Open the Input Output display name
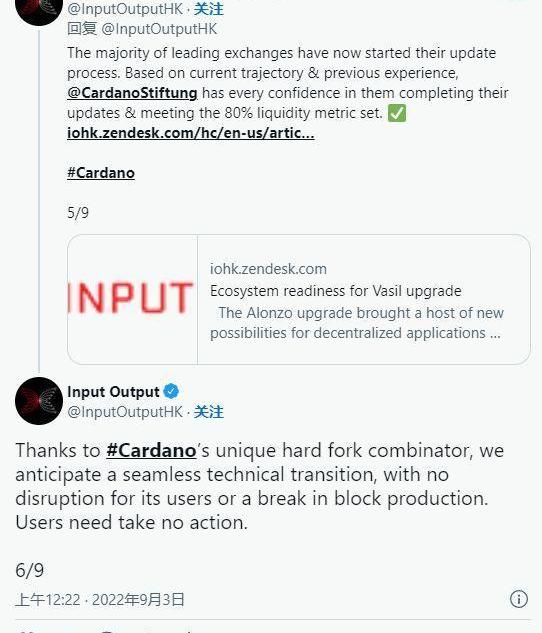 [113, 392]
